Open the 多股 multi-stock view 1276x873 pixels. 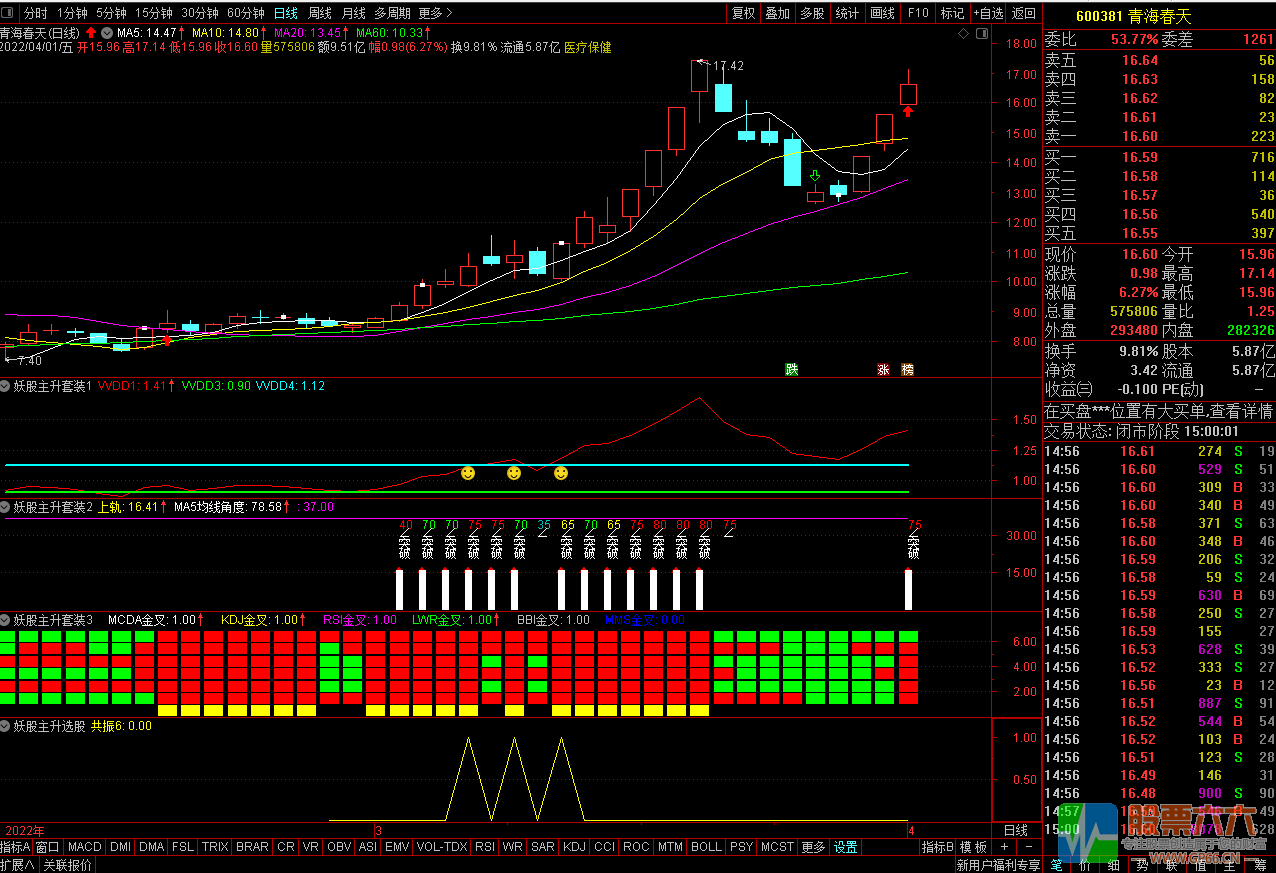click(812, 13)
